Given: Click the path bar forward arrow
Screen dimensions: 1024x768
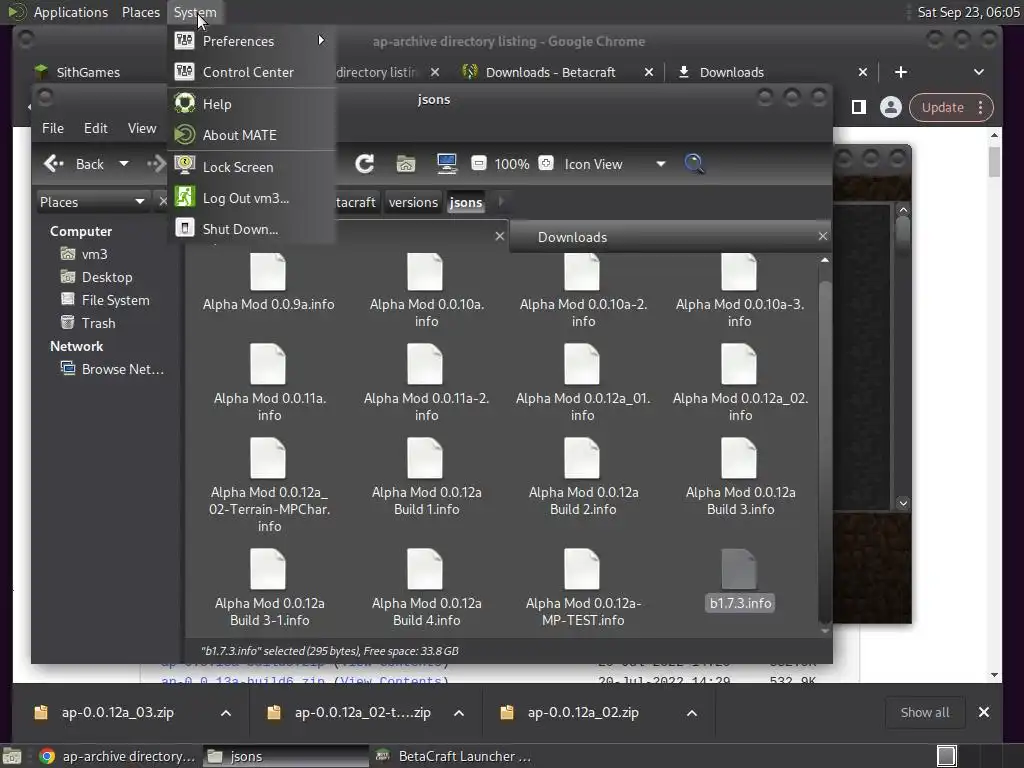Looking at the screenshot, I should coord(501,202).
